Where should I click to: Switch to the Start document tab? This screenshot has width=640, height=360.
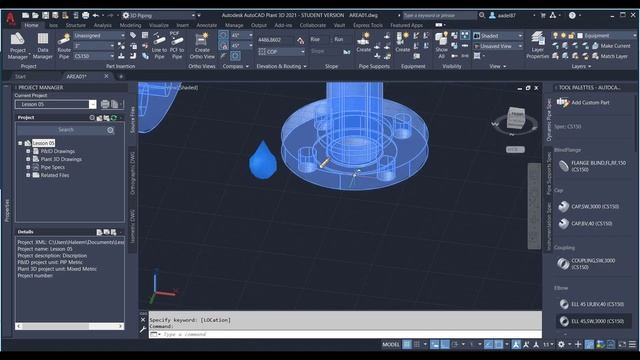[x=20, y=76]
